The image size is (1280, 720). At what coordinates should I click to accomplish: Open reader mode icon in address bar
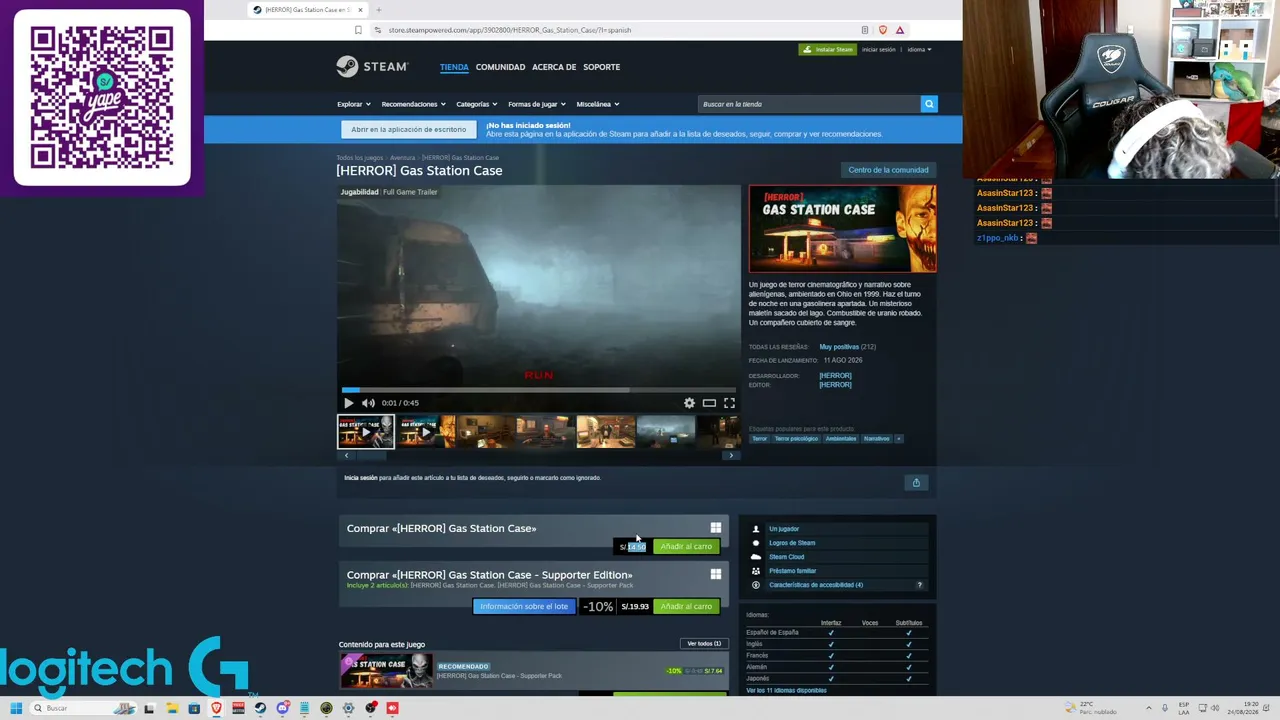tap(864, 30)
